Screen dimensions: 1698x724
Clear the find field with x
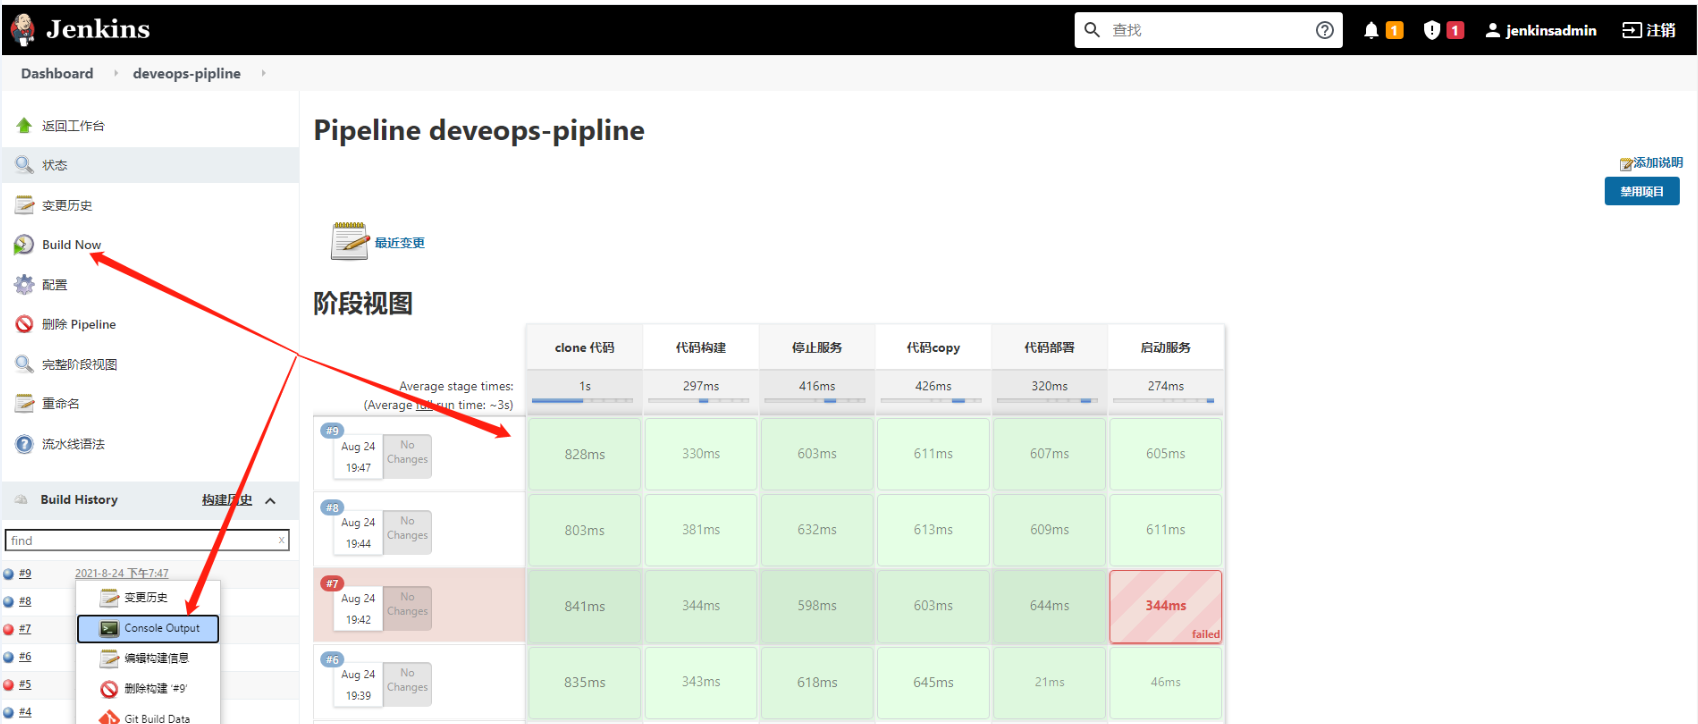tap(281, 540)
